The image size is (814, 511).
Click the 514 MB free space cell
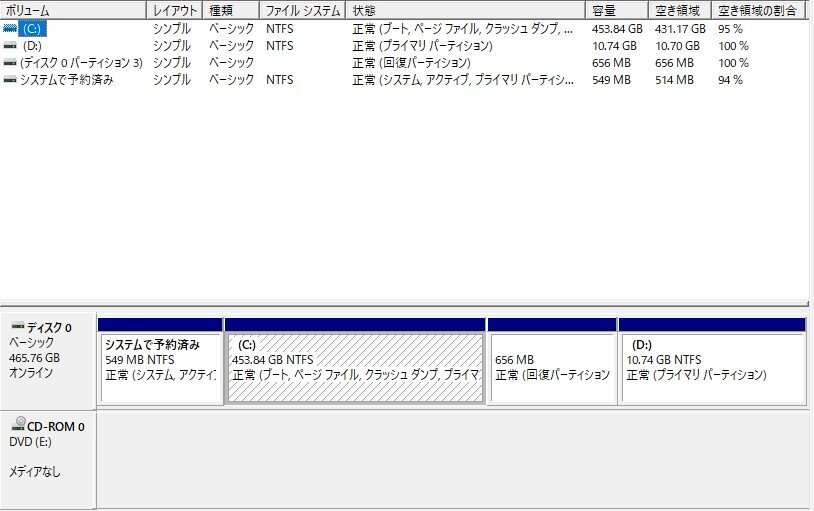[x=674, y=80]
